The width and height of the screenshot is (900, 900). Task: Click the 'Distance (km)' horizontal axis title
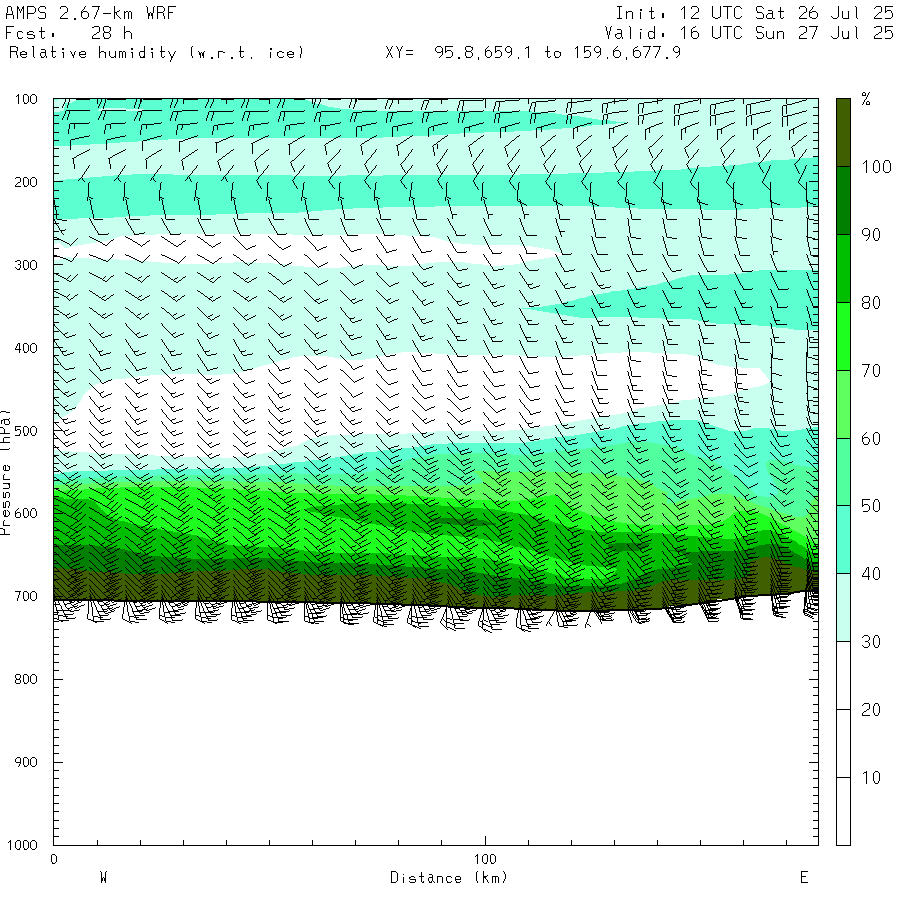click(449, 878)
